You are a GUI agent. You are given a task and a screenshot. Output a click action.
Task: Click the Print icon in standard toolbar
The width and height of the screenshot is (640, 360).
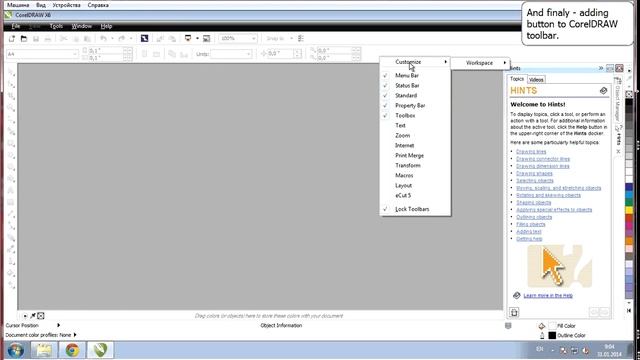pos(48,38)
